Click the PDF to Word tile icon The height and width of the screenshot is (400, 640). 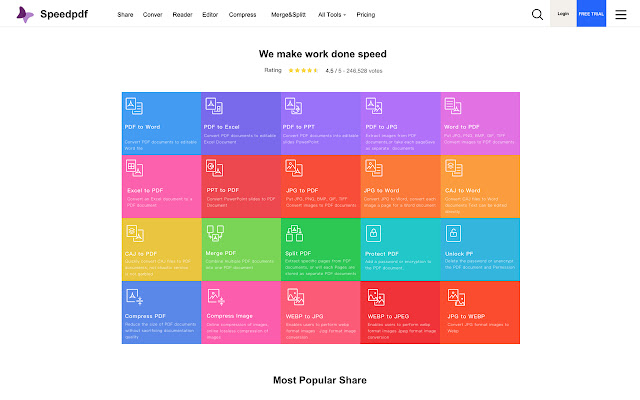[x=134, y=106]
